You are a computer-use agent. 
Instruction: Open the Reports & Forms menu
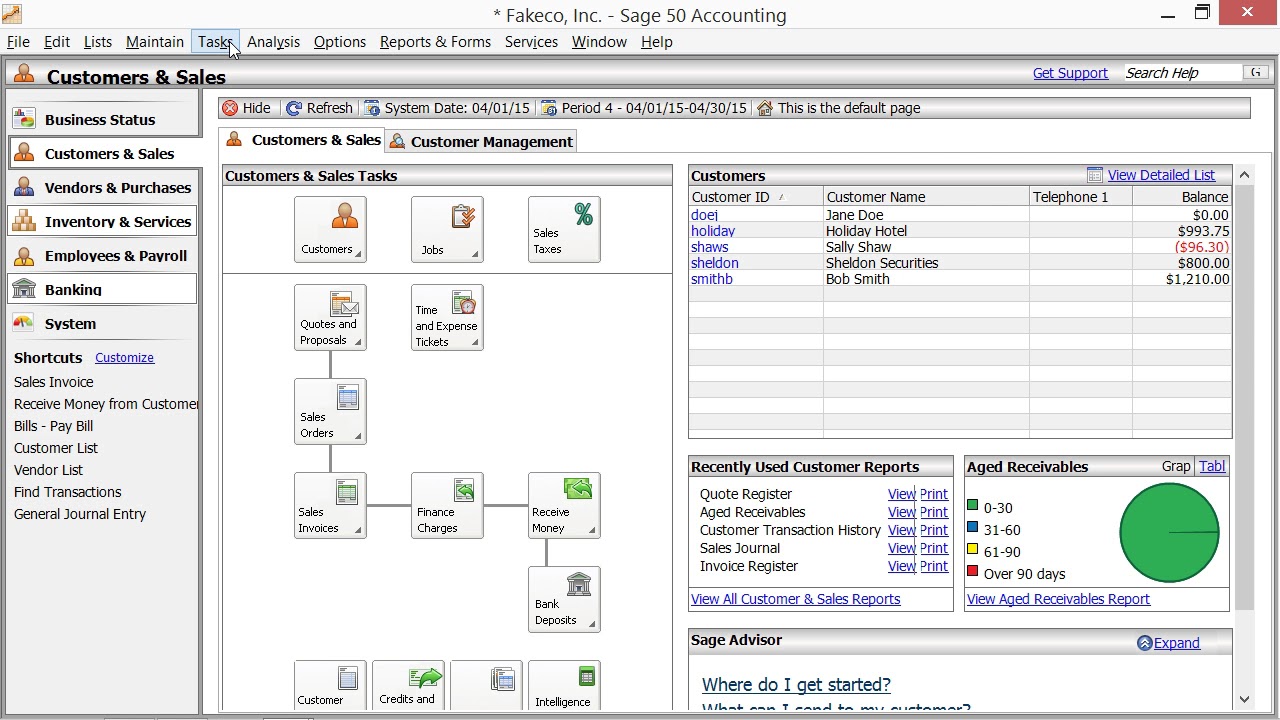point(435,42)
